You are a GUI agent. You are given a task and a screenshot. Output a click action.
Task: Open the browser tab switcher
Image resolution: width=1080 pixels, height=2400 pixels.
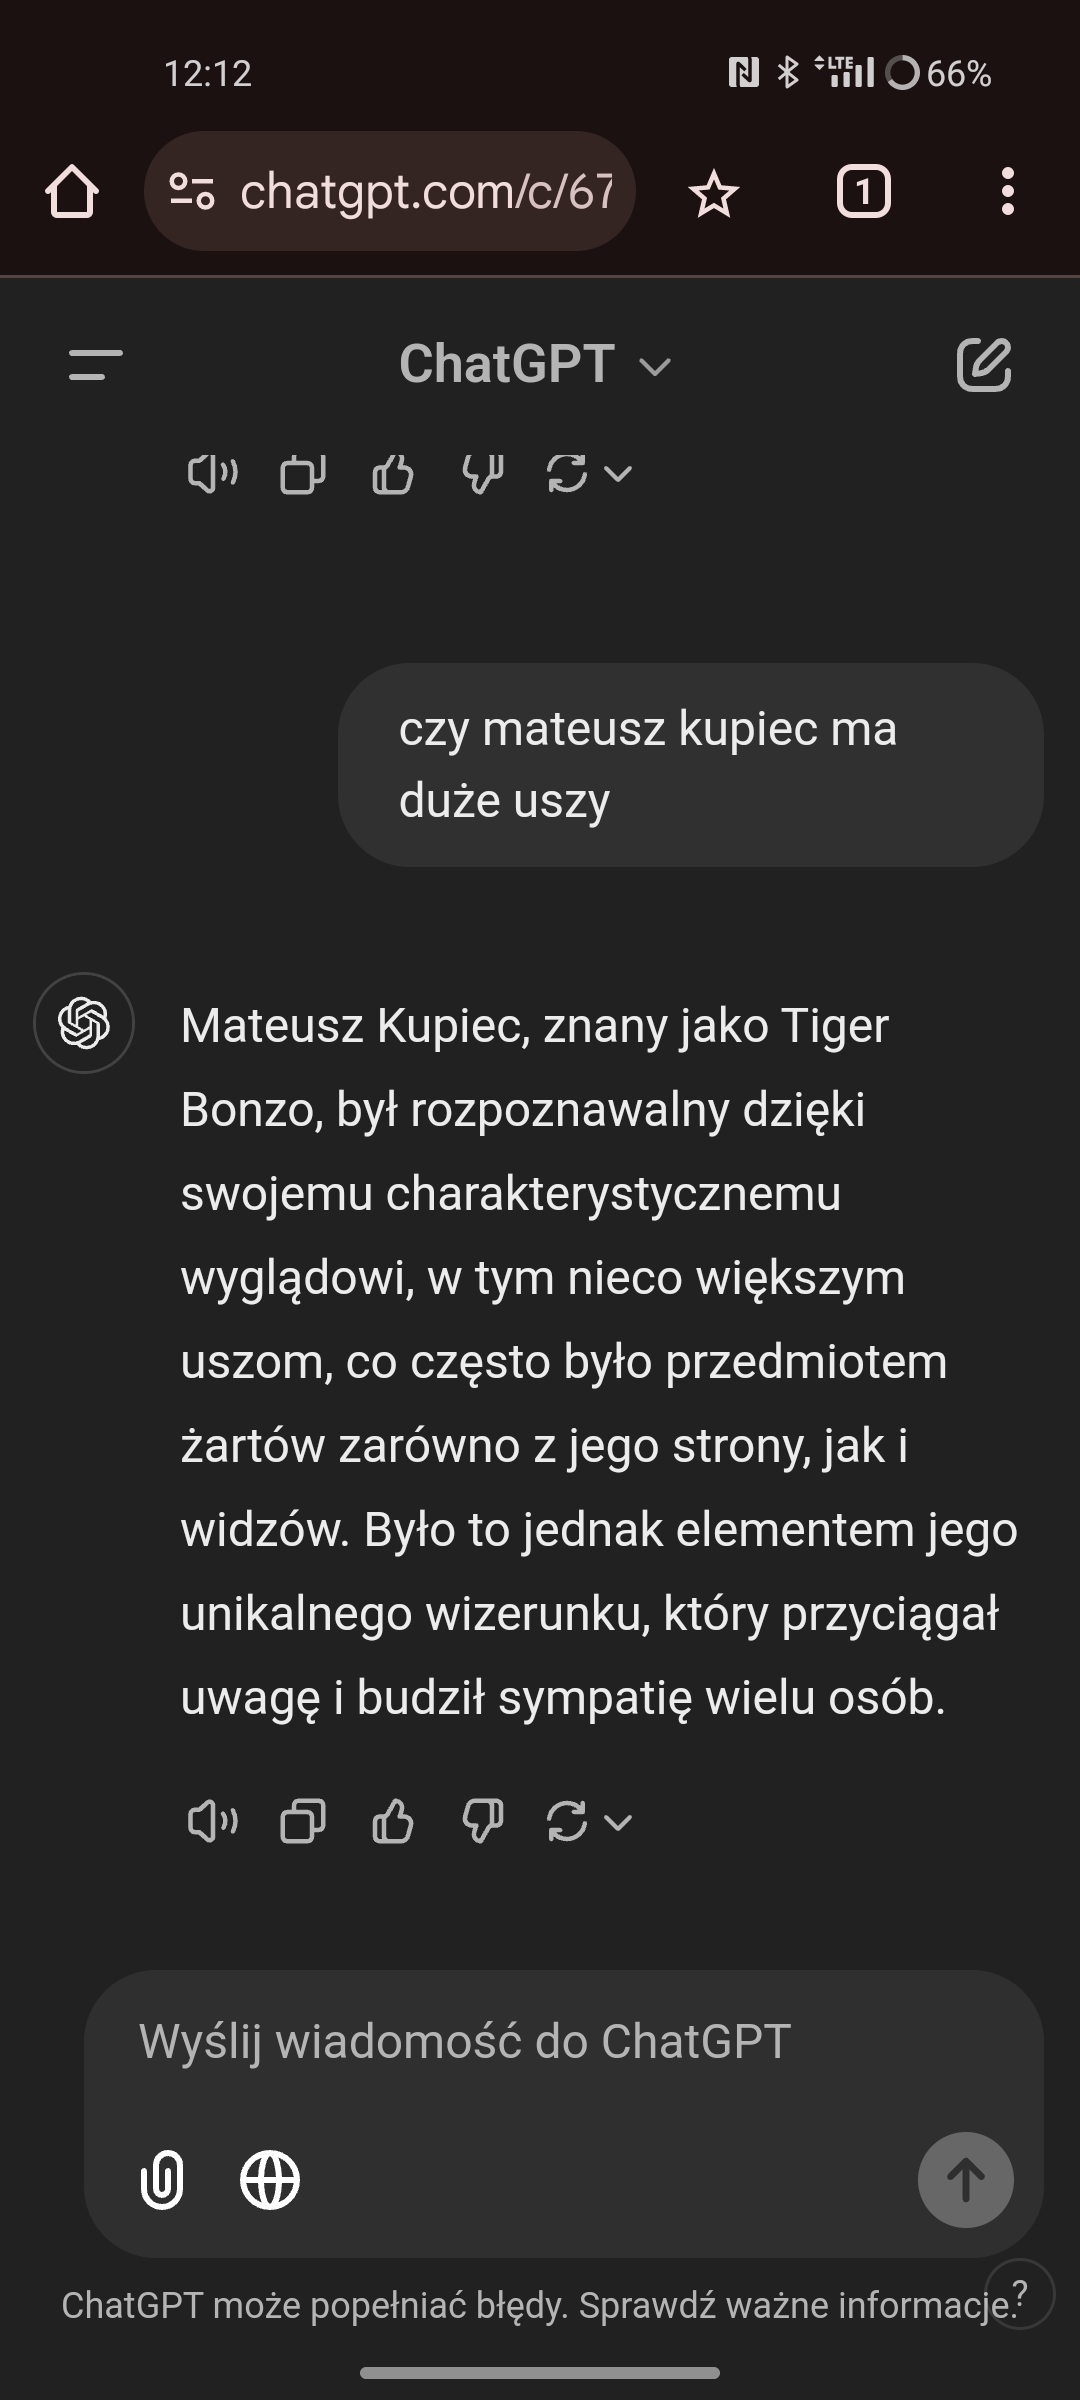point(863,191)
